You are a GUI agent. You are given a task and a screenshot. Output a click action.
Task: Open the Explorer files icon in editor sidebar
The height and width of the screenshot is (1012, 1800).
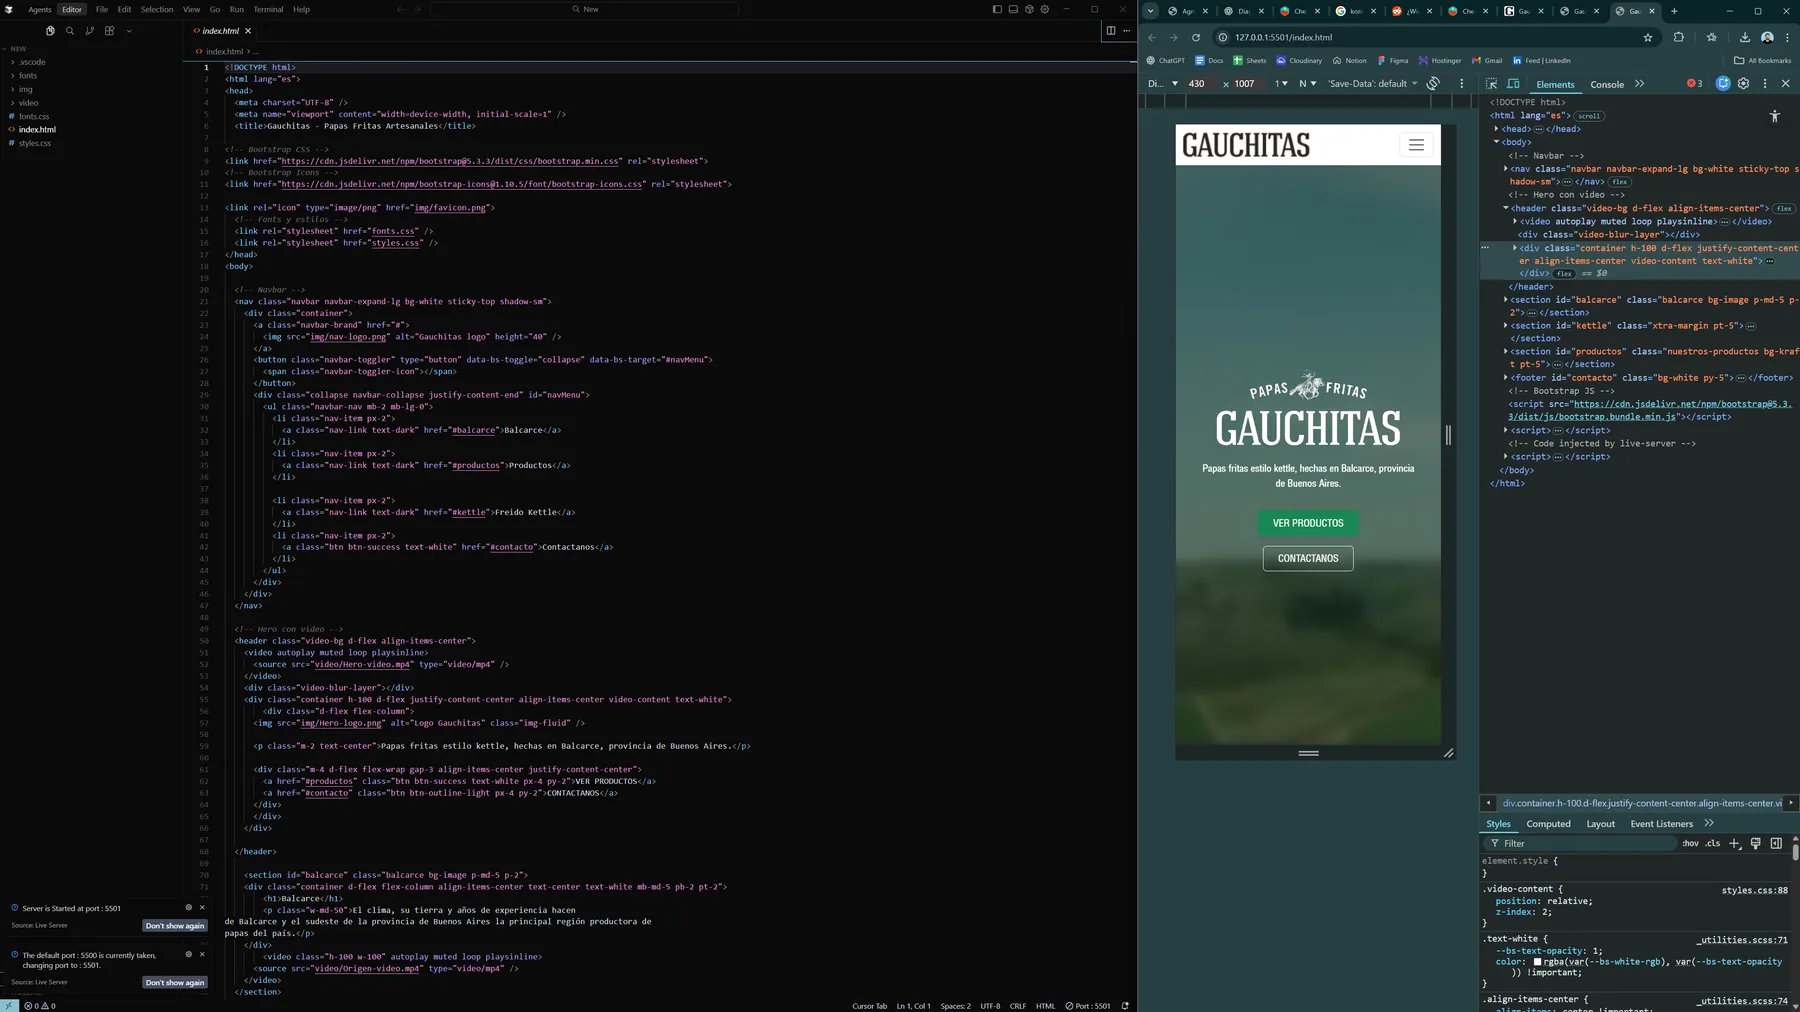tap(50, 31)
